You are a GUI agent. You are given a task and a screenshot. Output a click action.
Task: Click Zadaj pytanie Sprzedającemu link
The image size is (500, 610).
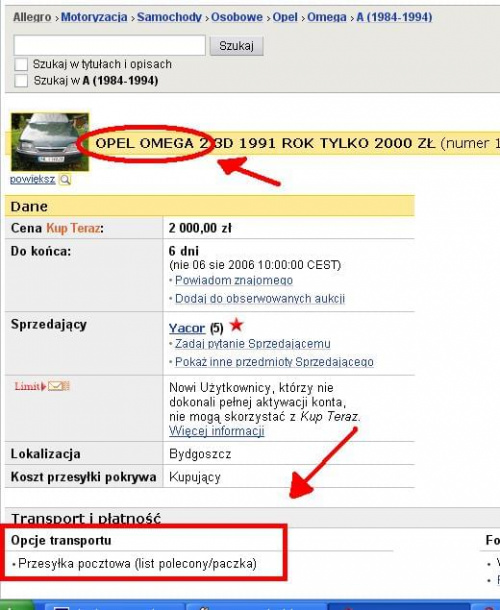click(253, 344)
